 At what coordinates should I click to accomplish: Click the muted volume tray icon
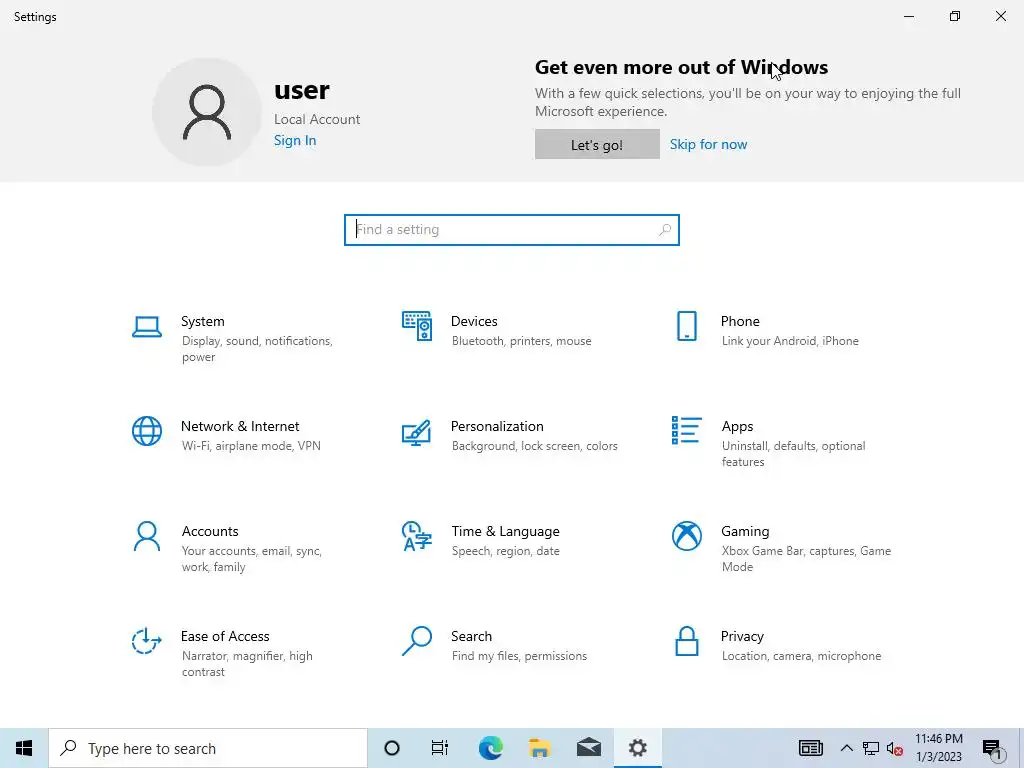coord(894,748)
